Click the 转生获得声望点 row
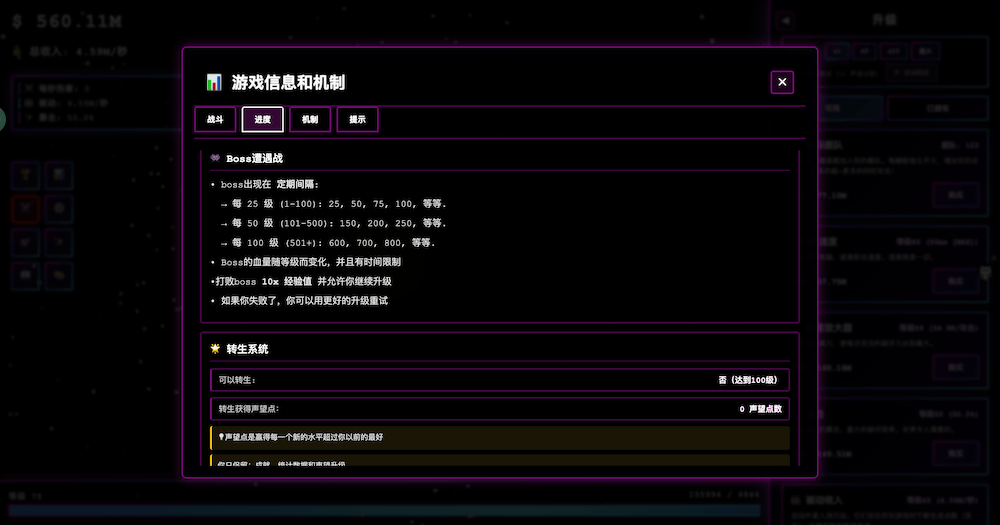 click(499, 409)
